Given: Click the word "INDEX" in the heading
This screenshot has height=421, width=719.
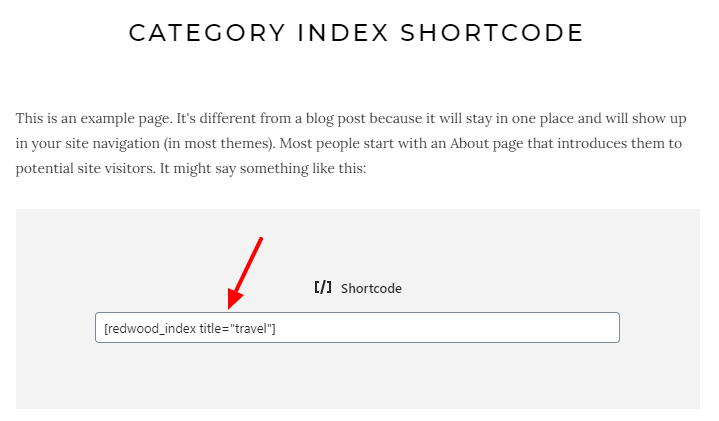Looking at the screenshot, I should pos(343,33).
